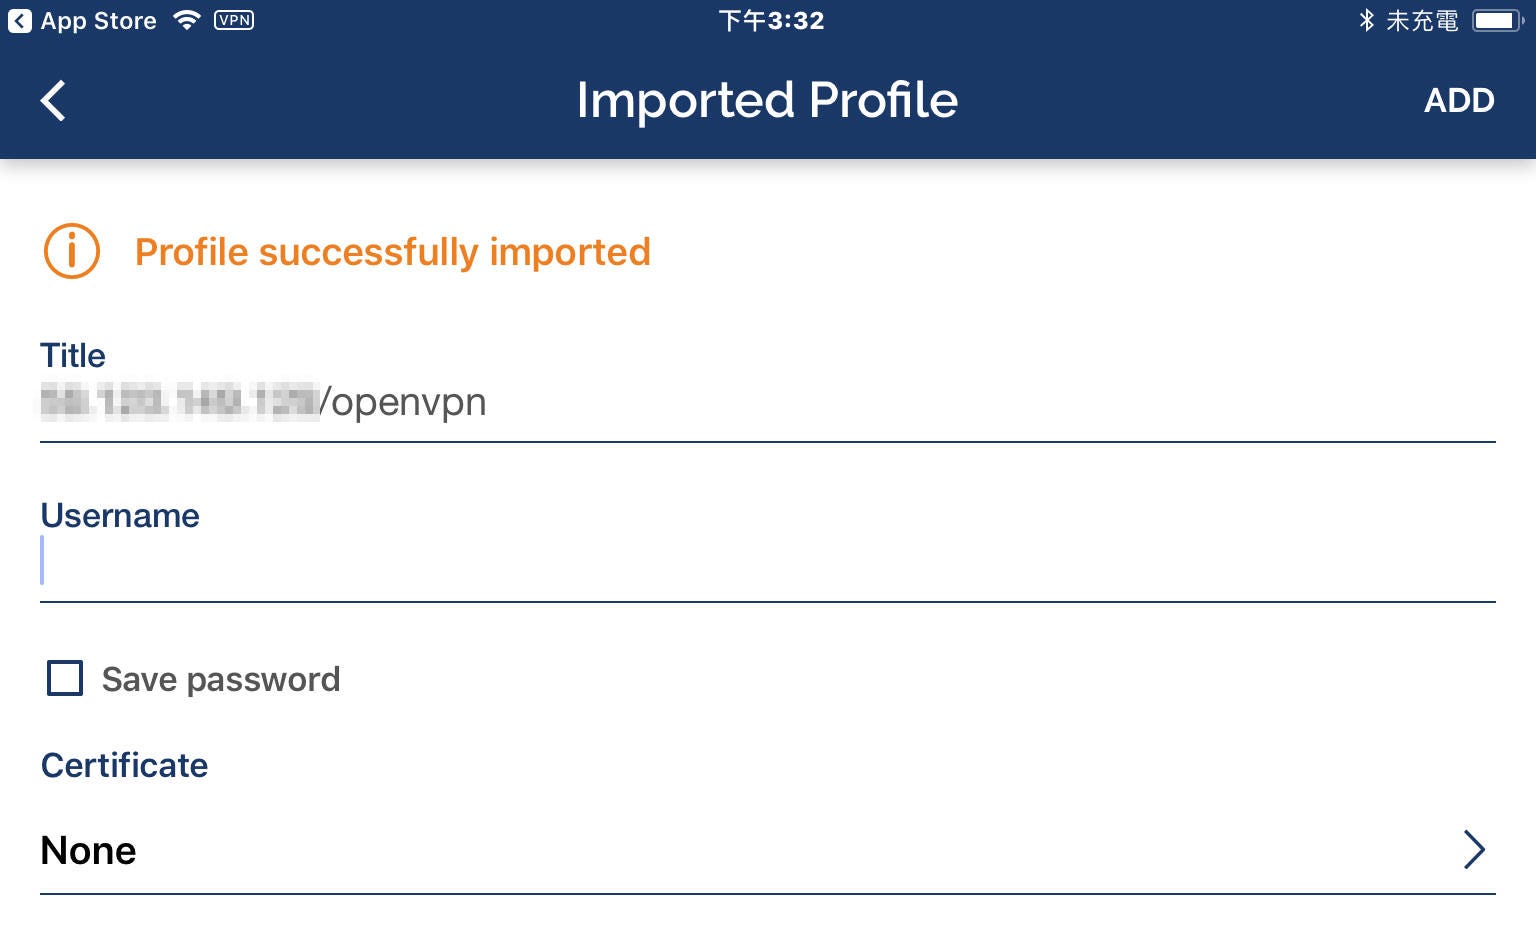Tap ADD to add the profile
Viewport: 1536px width, 952px height.
tap(1459, 101)
